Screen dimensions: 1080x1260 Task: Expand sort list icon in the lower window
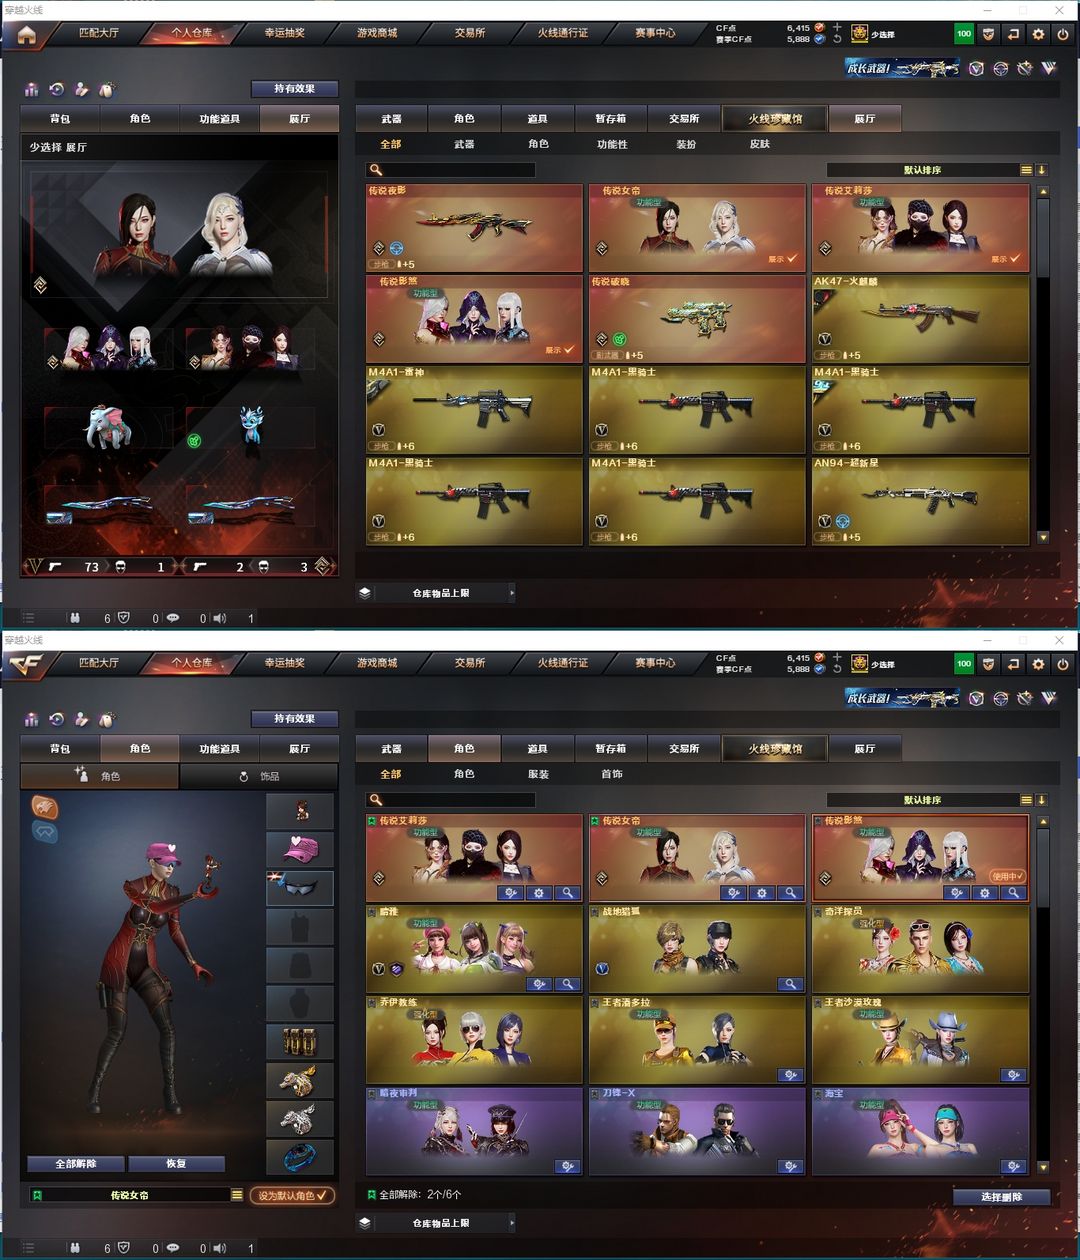[1026, 800]
